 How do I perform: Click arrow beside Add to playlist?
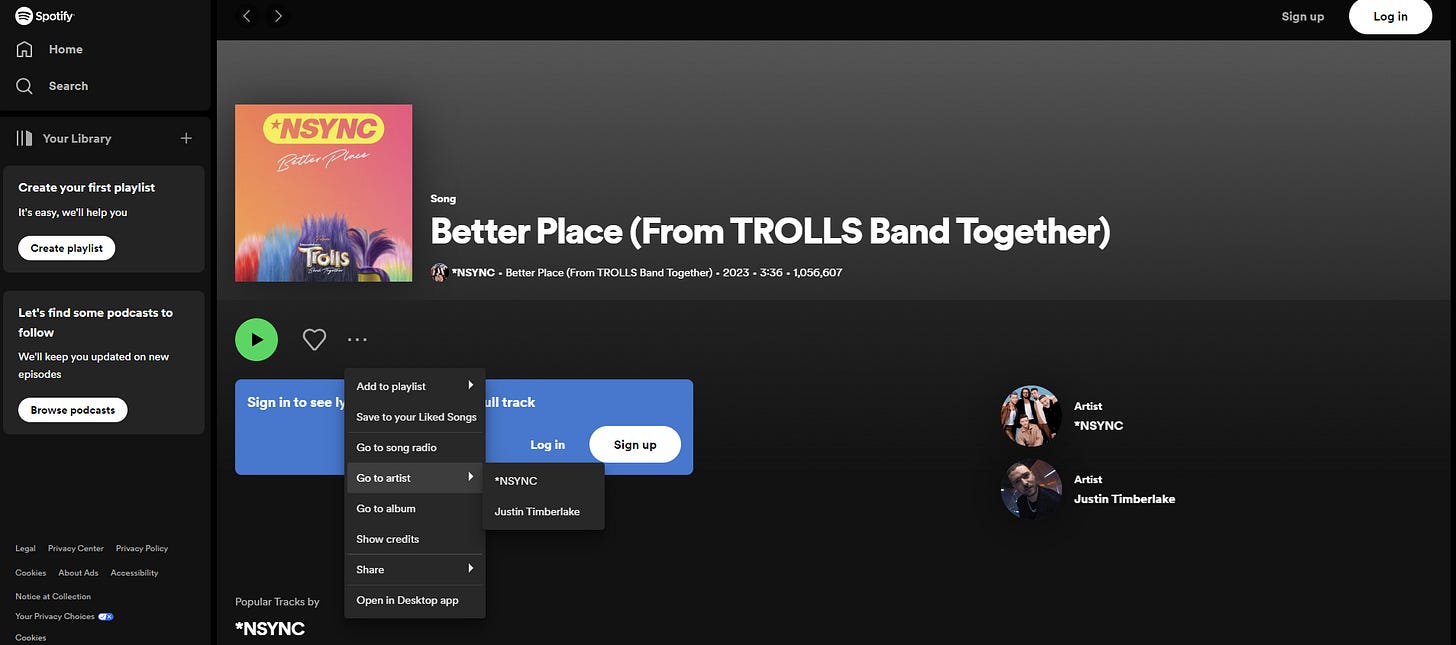(x=471, y=385)
